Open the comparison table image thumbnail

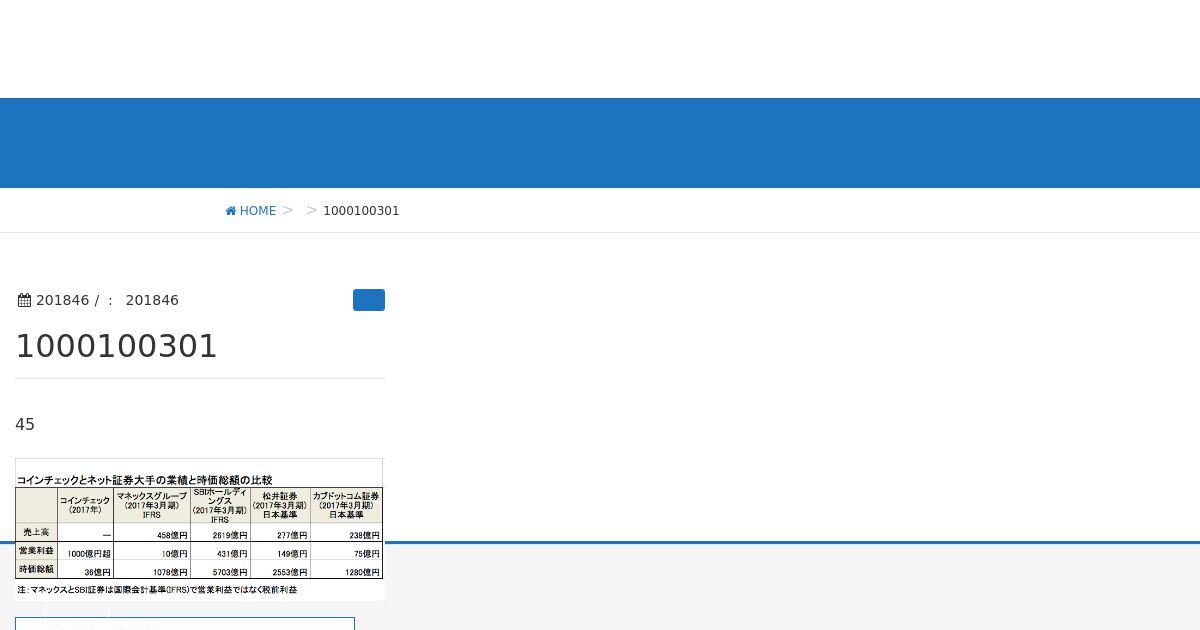click(199, 529)
